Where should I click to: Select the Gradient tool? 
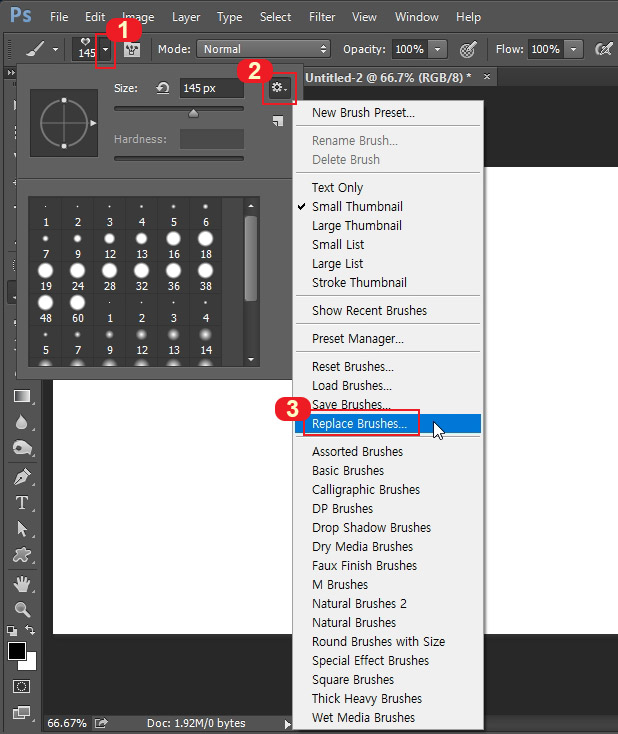coord(22,396)
